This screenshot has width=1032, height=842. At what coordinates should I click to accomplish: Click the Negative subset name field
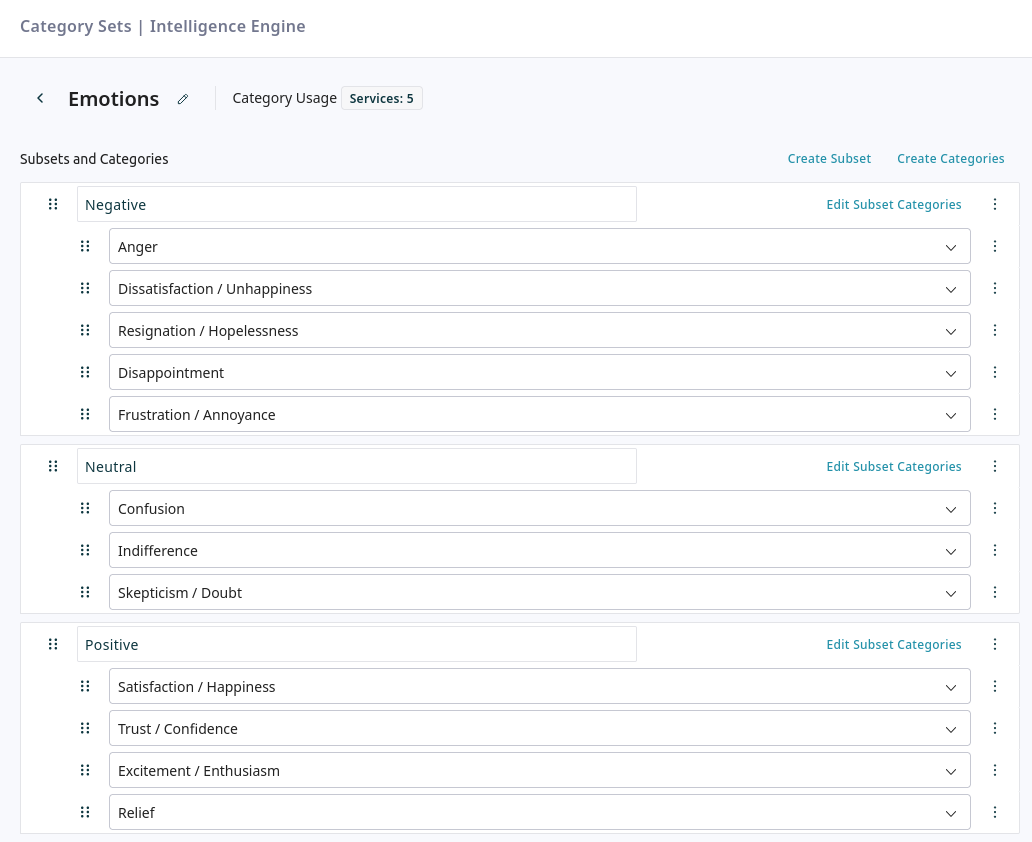click(356, 204)
